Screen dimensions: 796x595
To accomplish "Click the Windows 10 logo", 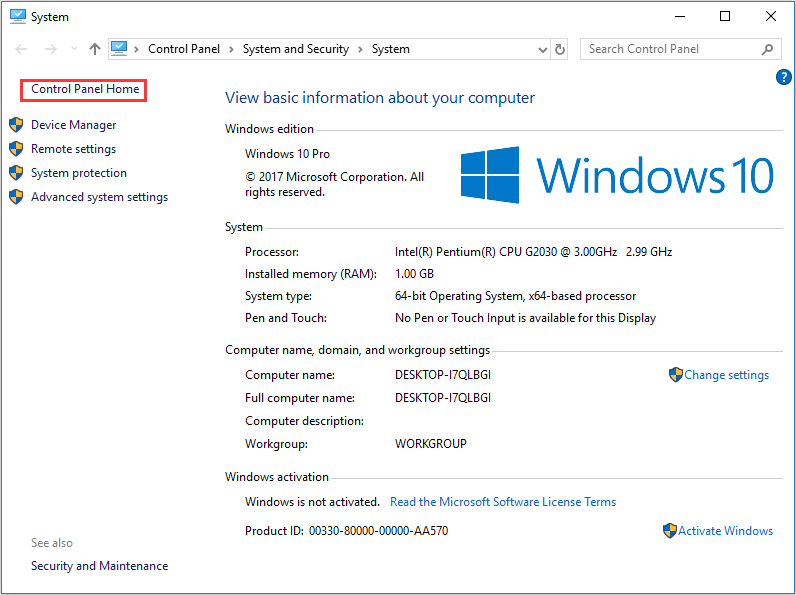I will (617, 175).
